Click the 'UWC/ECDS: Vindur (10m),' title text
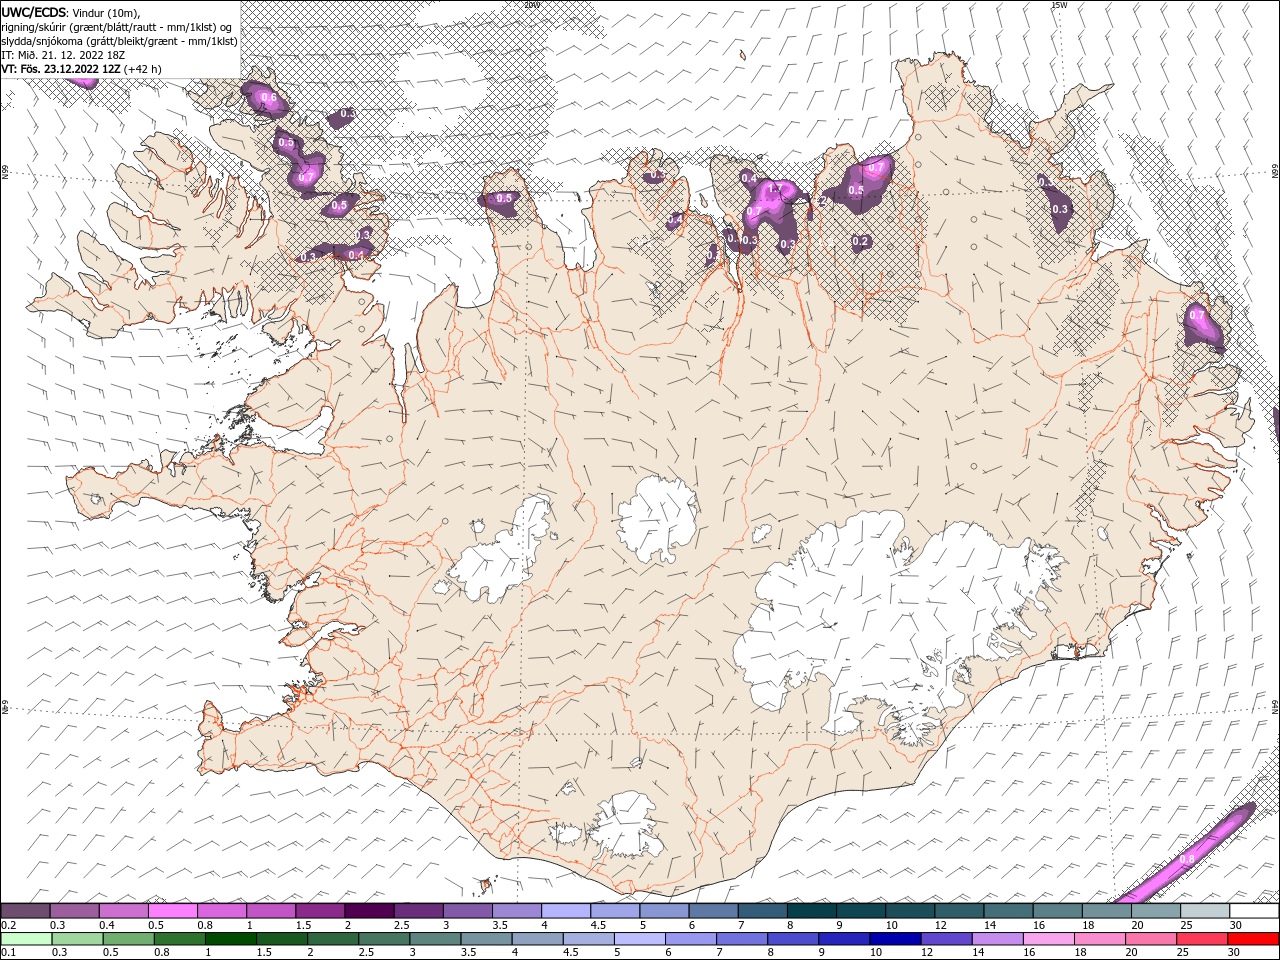Image resolution: width=1280 pixels, height=960 pixels. 71,12
